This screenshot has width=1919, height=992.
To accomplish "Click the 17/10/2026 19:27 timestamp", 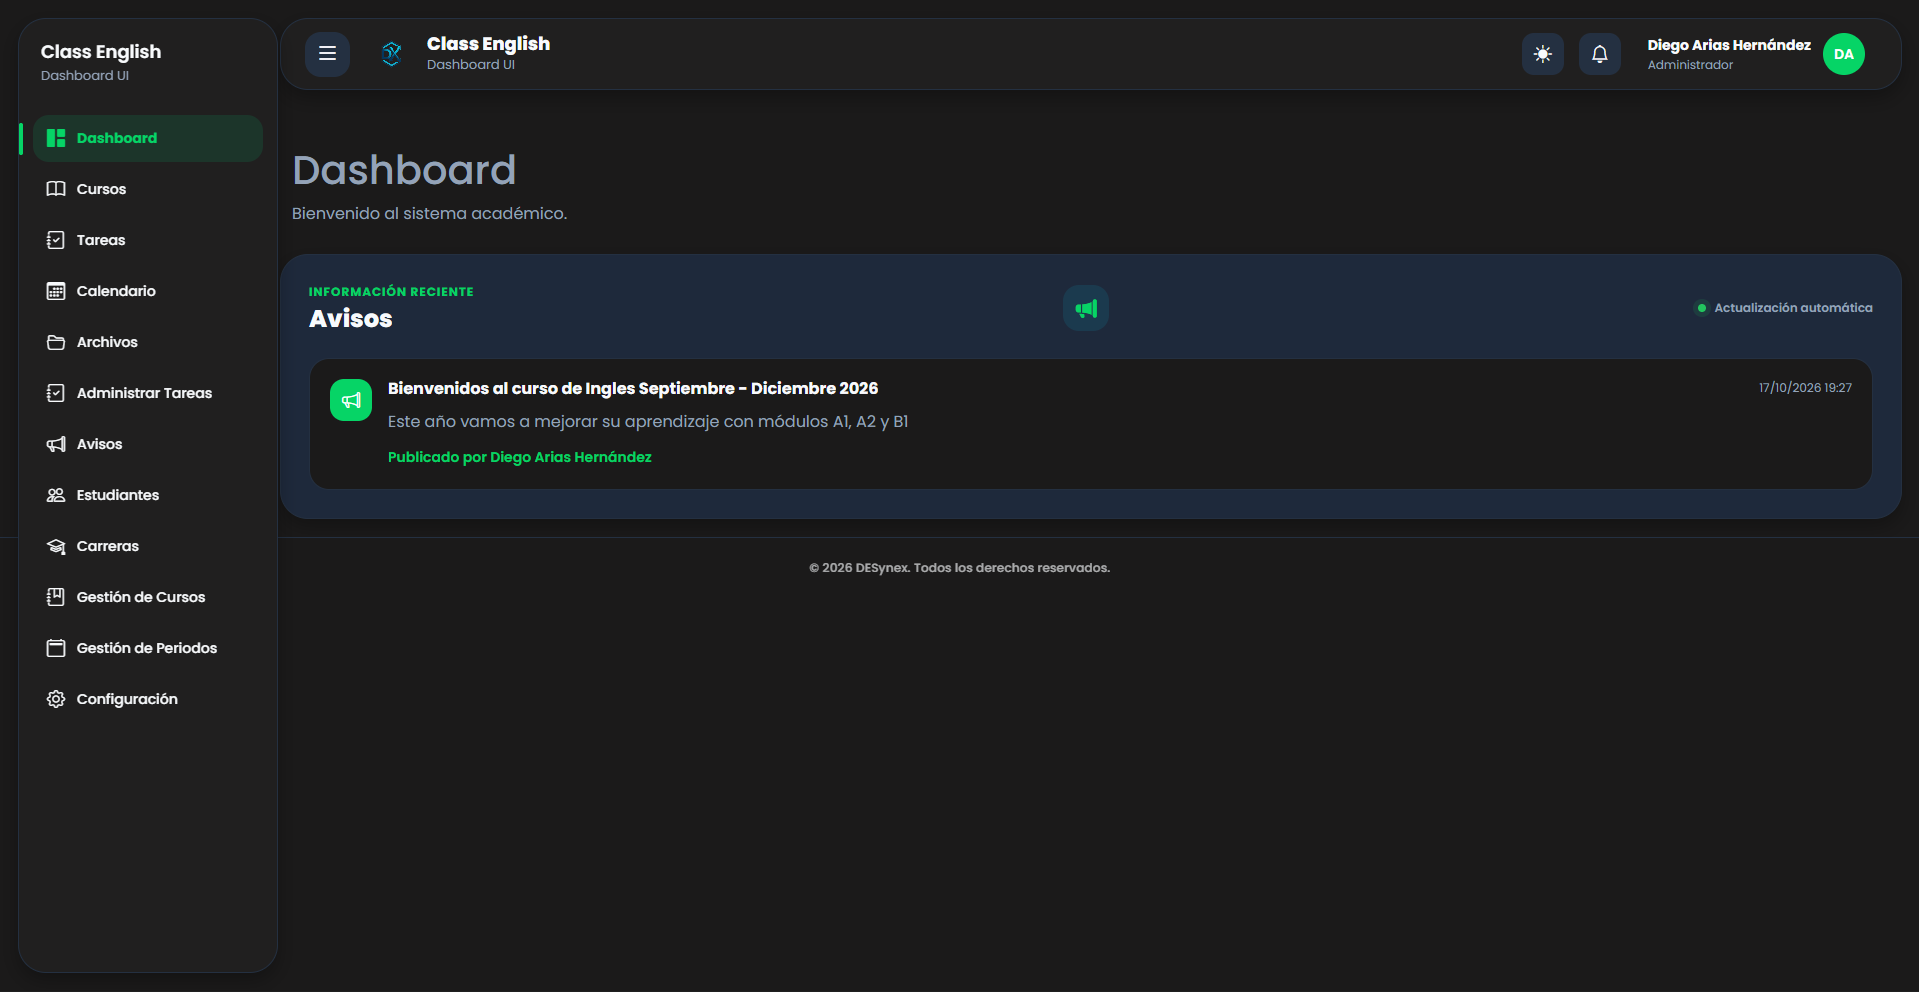I will tap(1805, 388).
